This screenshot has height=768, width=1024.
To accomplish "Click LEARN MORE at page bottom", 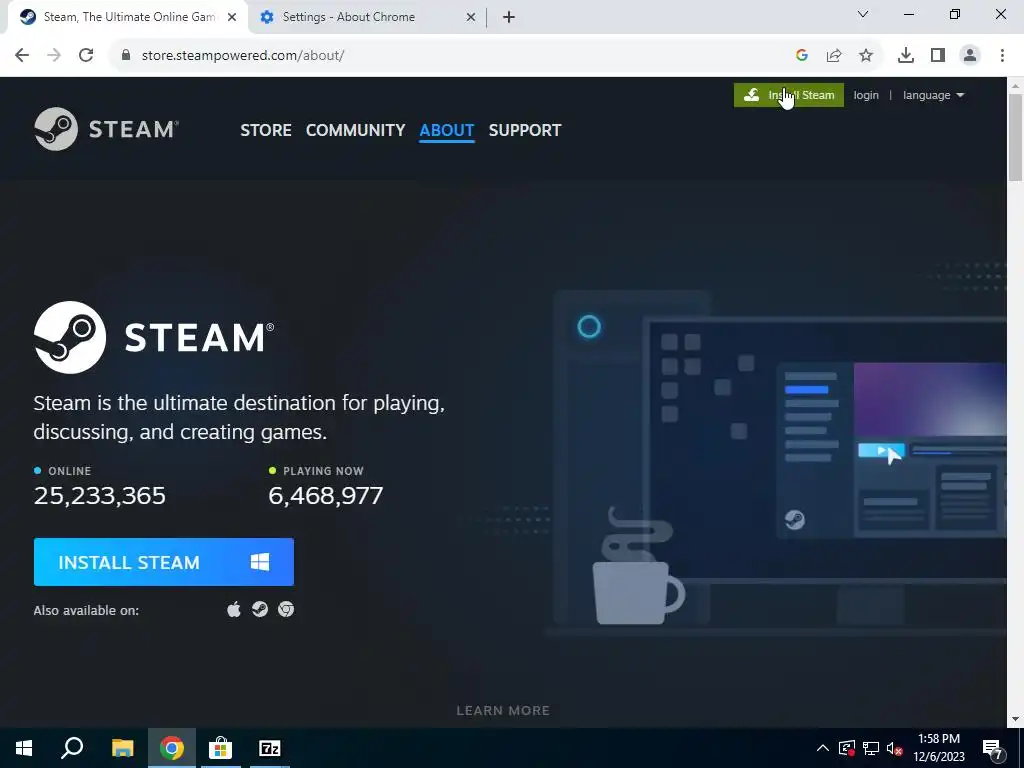I will pos(503,711).
